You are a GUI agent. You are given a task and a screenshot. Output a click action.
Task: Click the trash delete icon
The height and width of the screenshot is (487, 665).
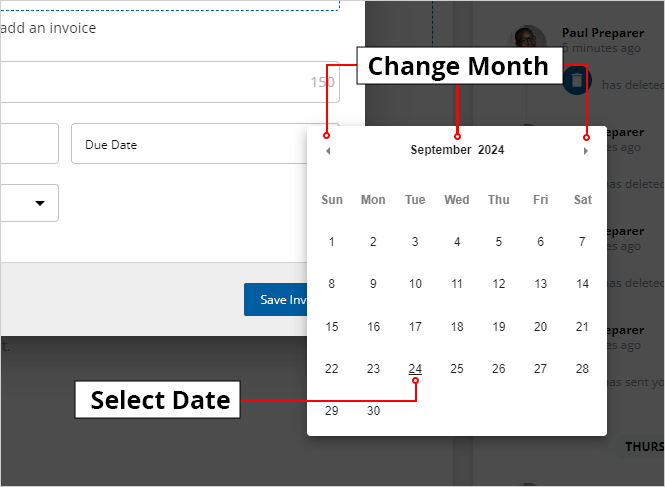point(576,80)
